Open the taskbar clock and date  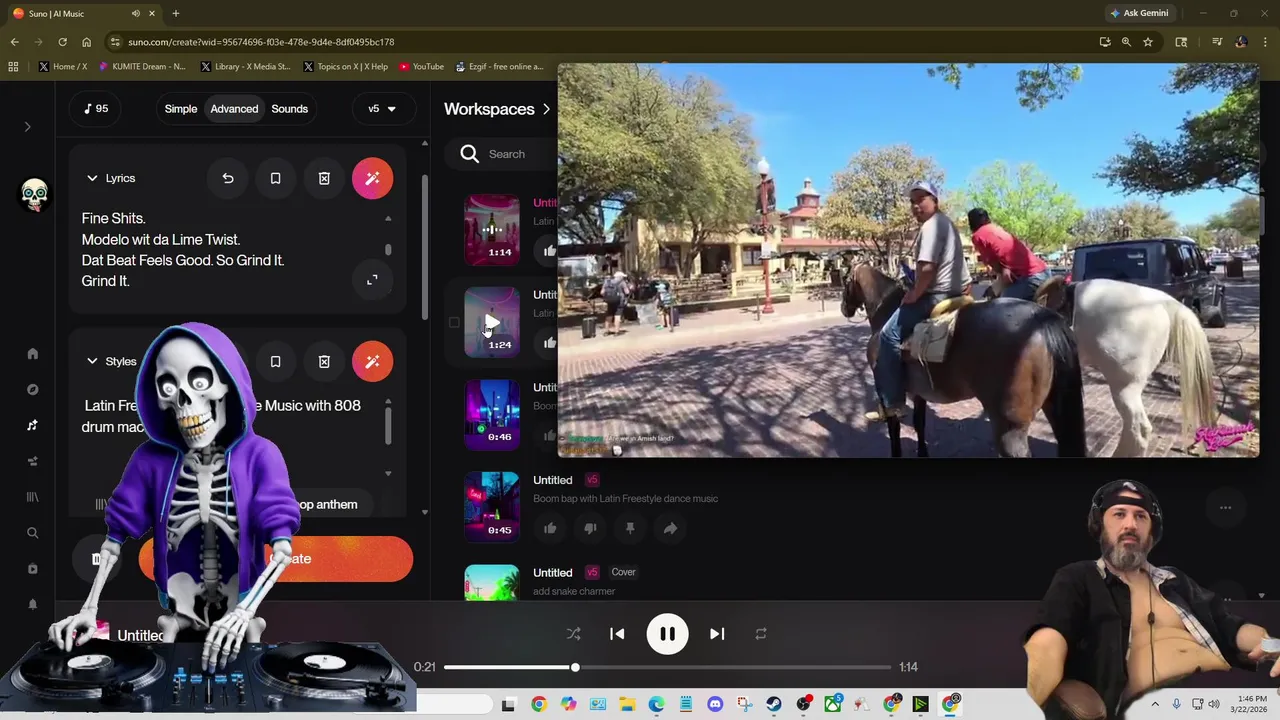point(1252,704)
